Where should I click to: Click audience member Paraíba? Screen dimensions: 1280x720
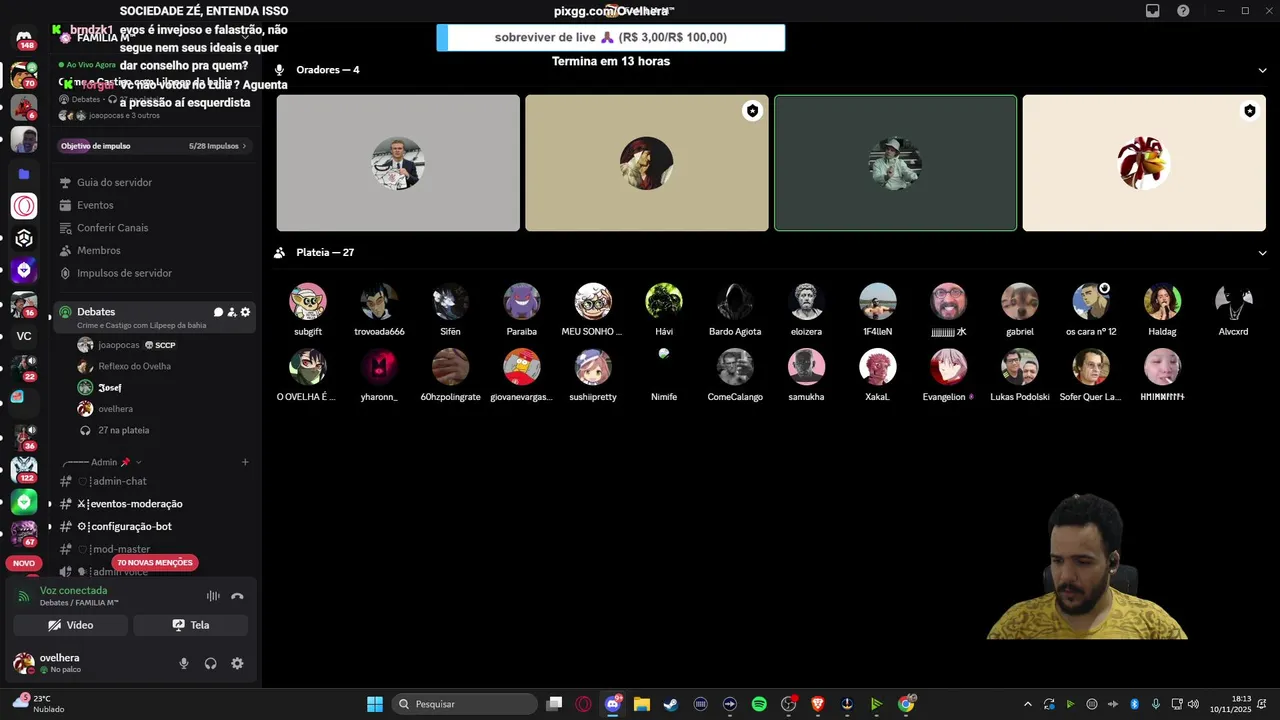pos(521,310)
